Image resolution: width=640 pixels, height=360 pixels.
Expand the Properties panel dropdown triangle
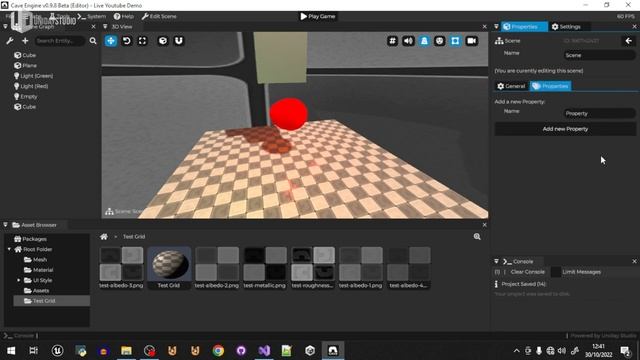coord(496,27)
